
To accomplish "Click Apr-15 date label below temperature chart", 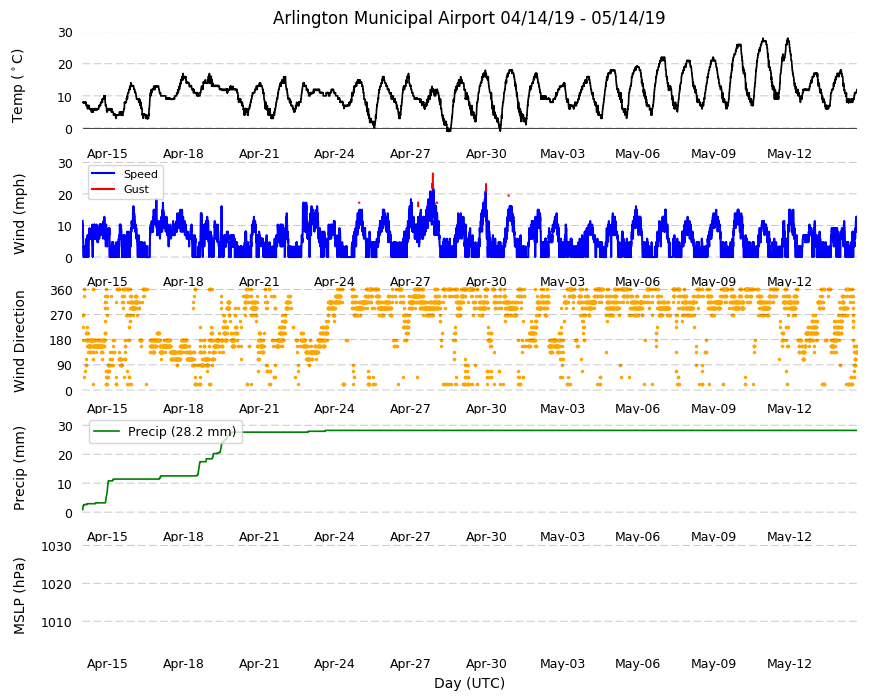I will [x=107, y=154].
